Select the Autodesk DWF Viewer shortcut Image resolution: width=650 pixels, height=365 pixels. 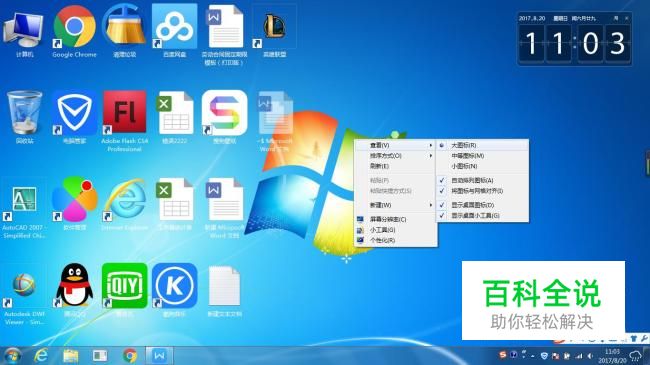pyautogui.click(x=24, y=295)
